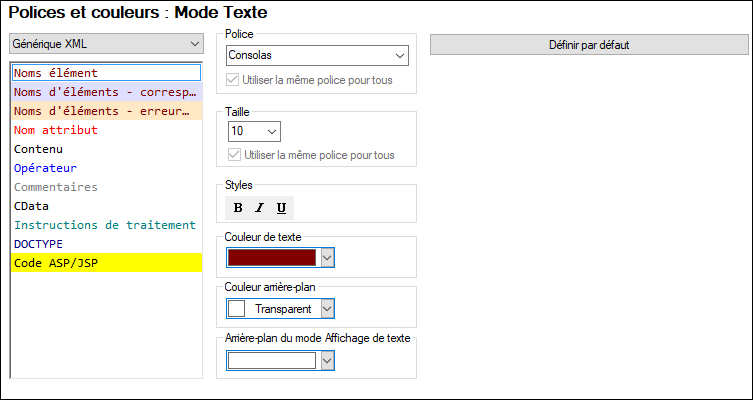
Task: Open Arrière-plan du mode Affichage dropdown
Action: click(327, 360)
